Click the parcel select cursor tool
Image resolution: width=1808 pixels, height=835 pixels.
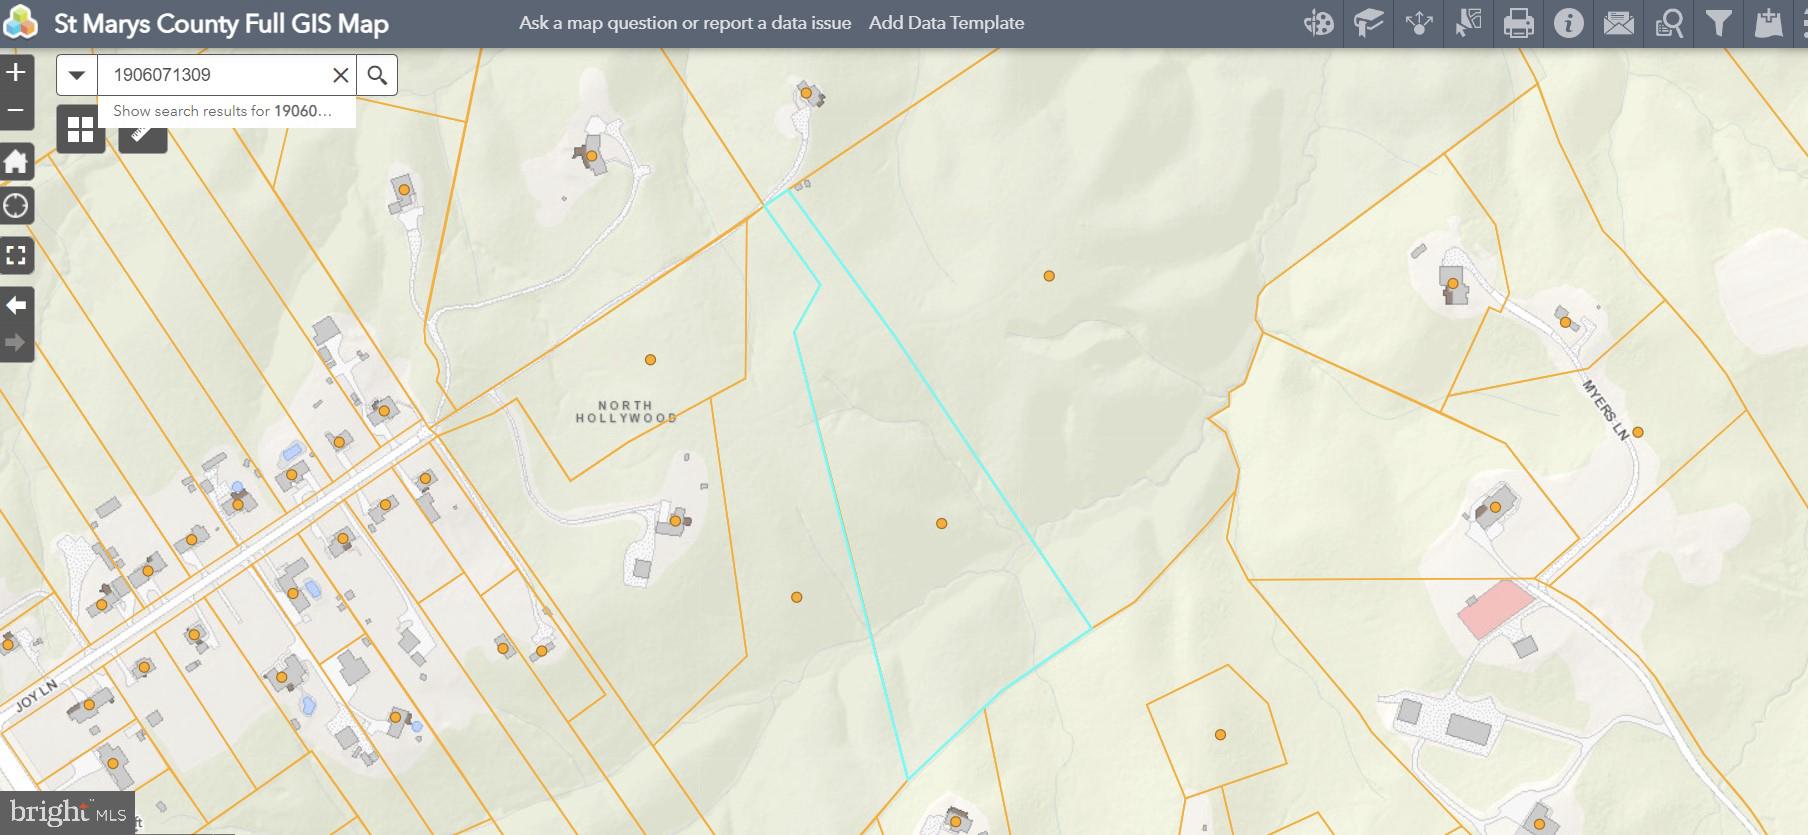[x=1468, y=23]
